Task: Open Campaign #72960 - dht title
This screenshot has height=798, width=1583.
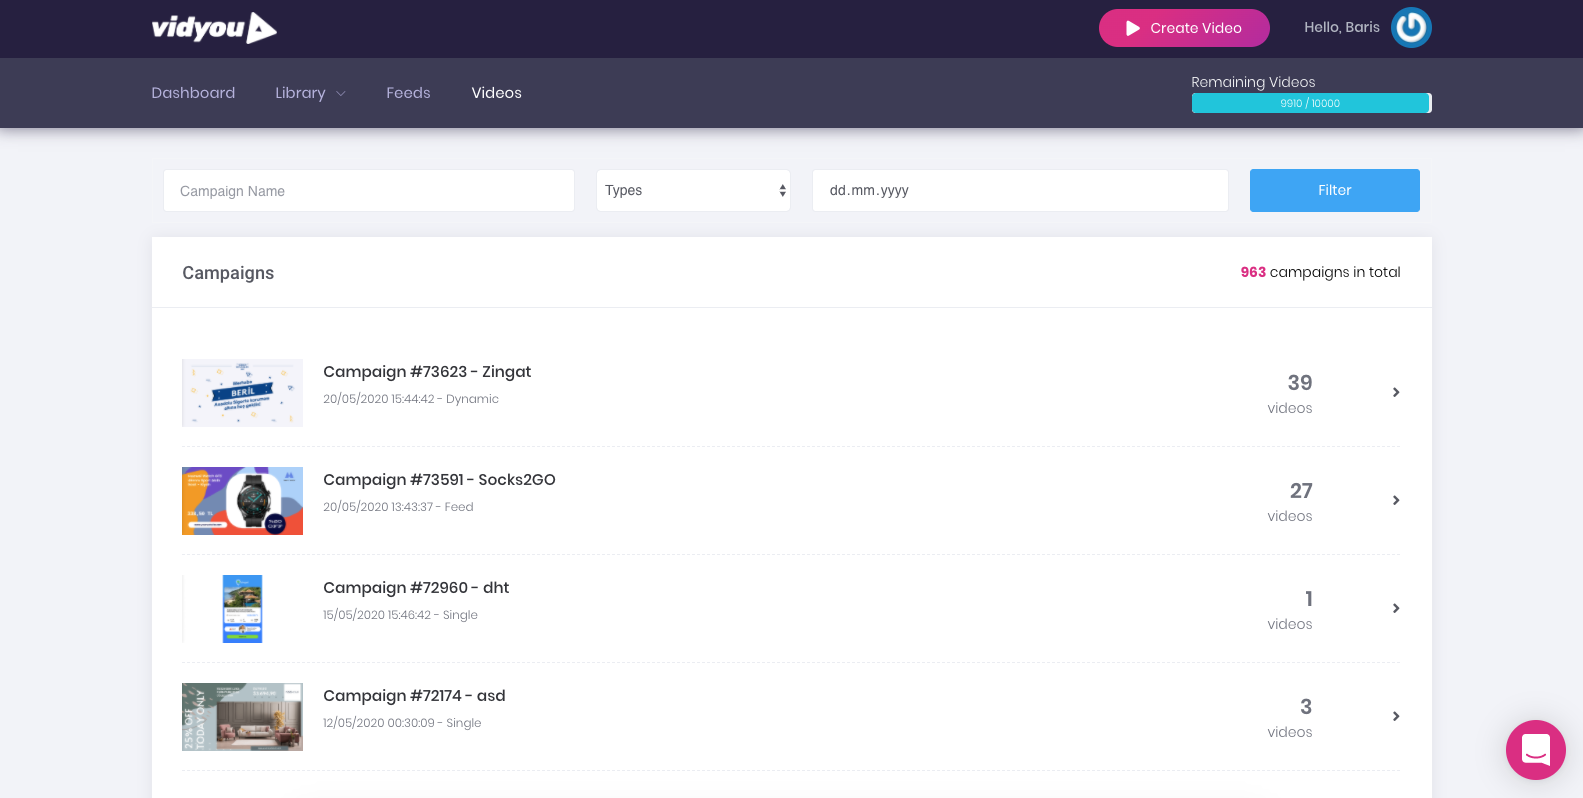Action: [416, 587]
